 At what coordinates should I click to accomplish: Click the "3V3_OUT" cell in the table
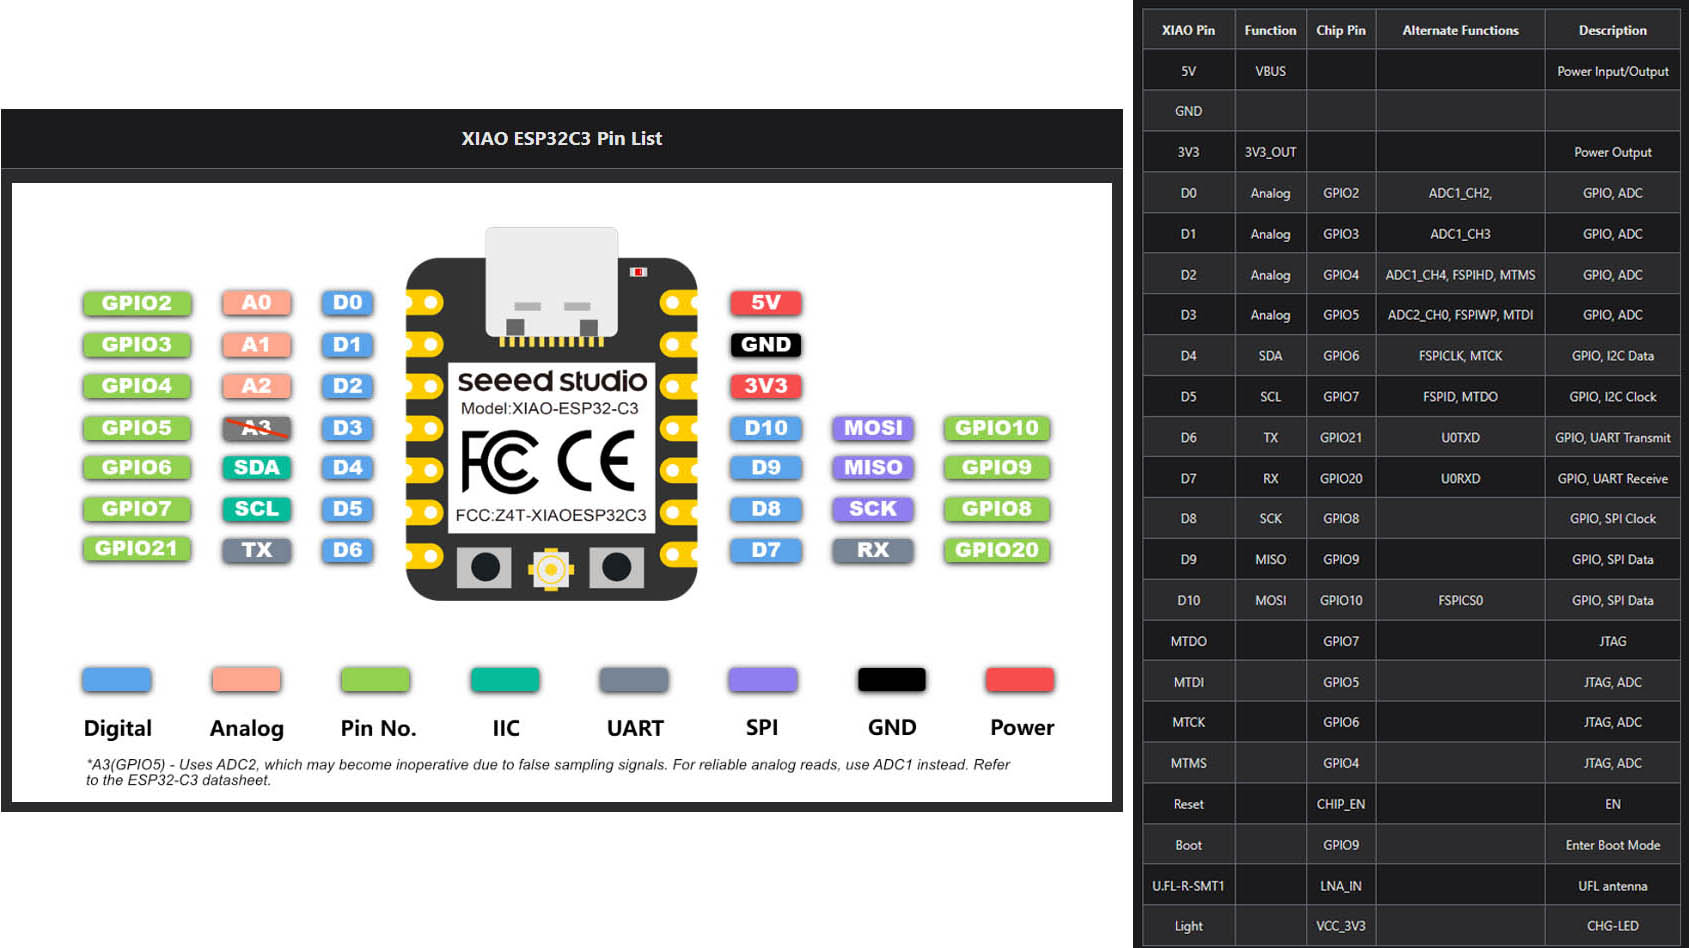(x=1270, y=152)
